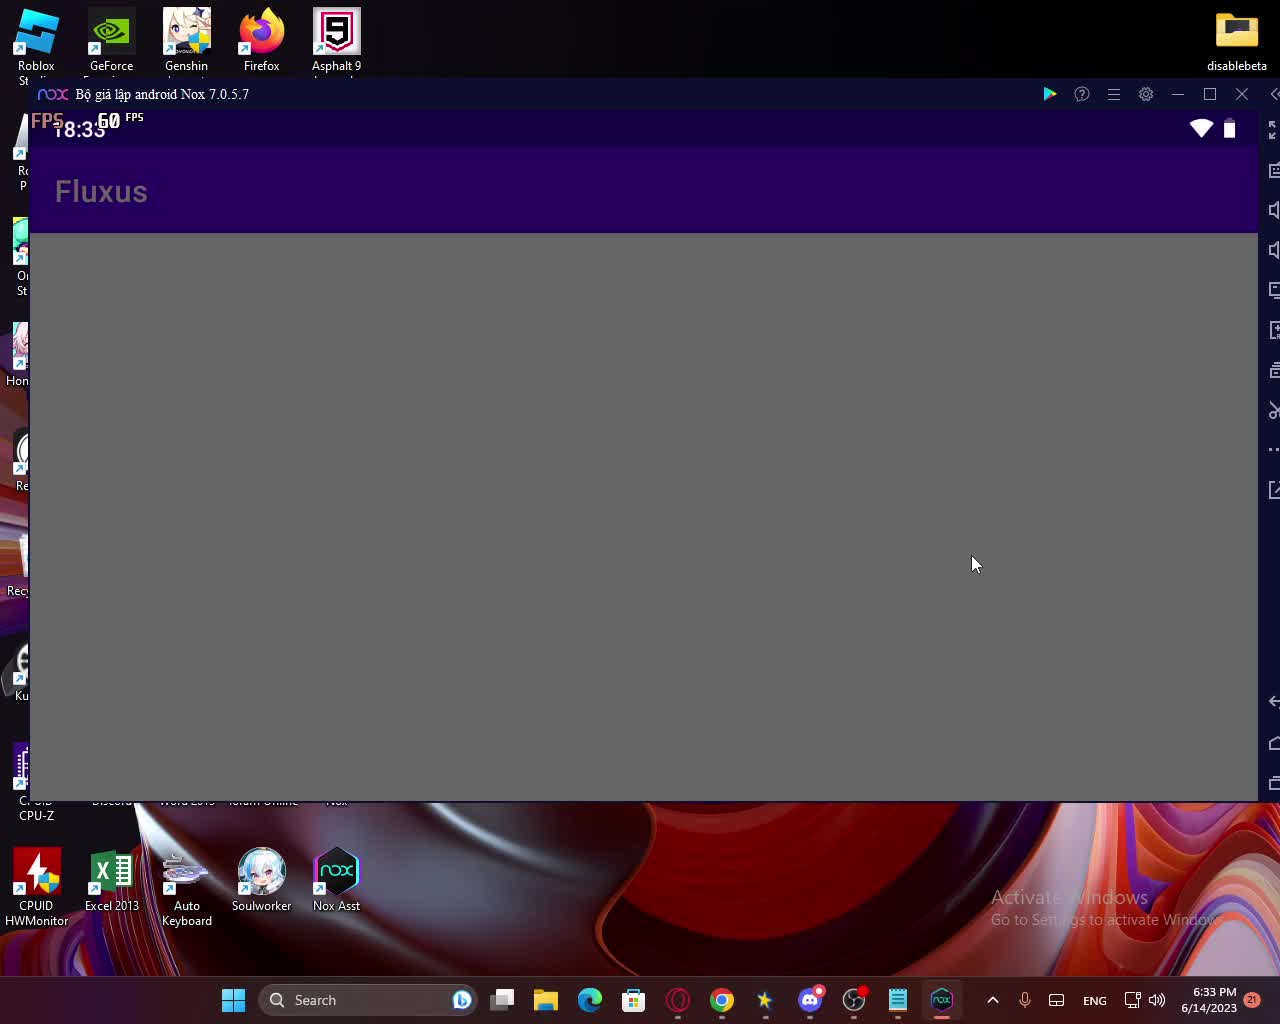Image resolution: width=1280 pixels, height=1024 pixels.
Task: Click the Fluxus app title
Action: 101,191
